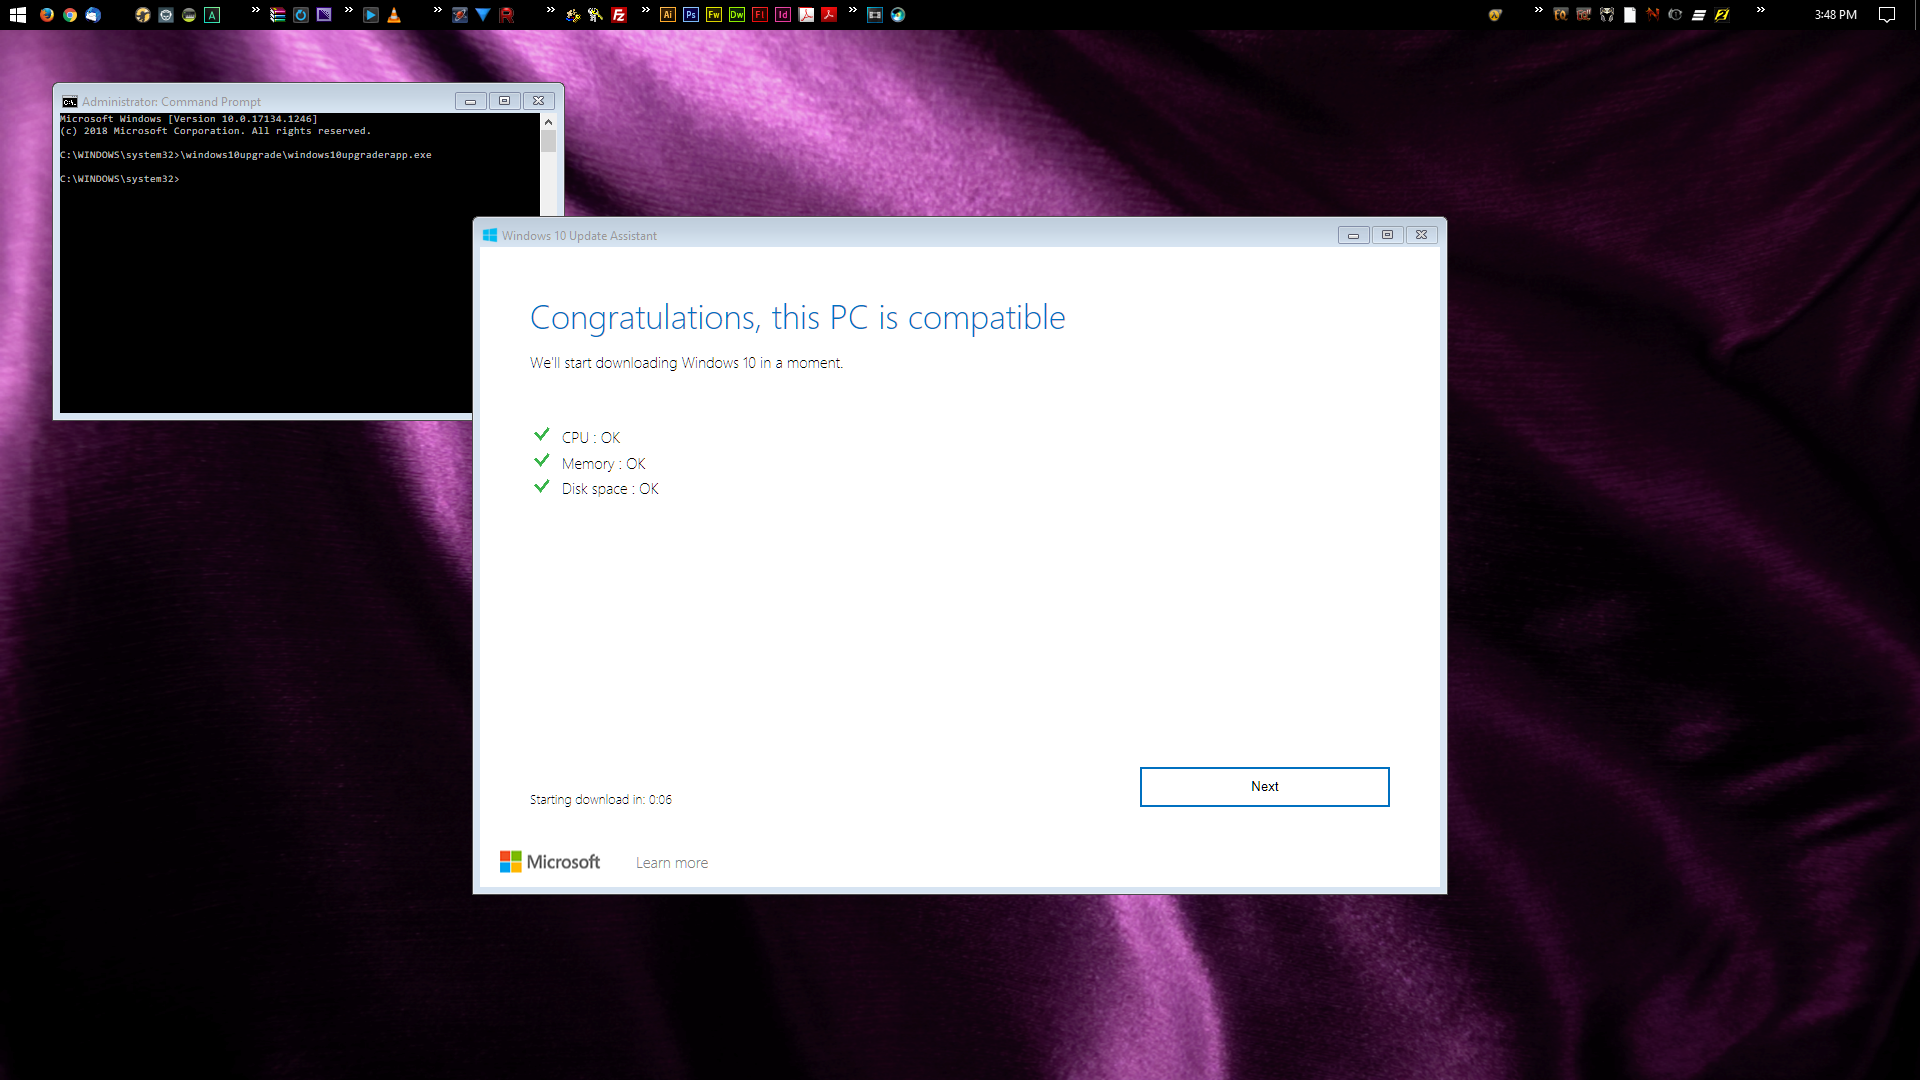Launch Adobe InDesign (Id) icon
The width and height of the screenshot is (1920, 1080).
point(783,15)
